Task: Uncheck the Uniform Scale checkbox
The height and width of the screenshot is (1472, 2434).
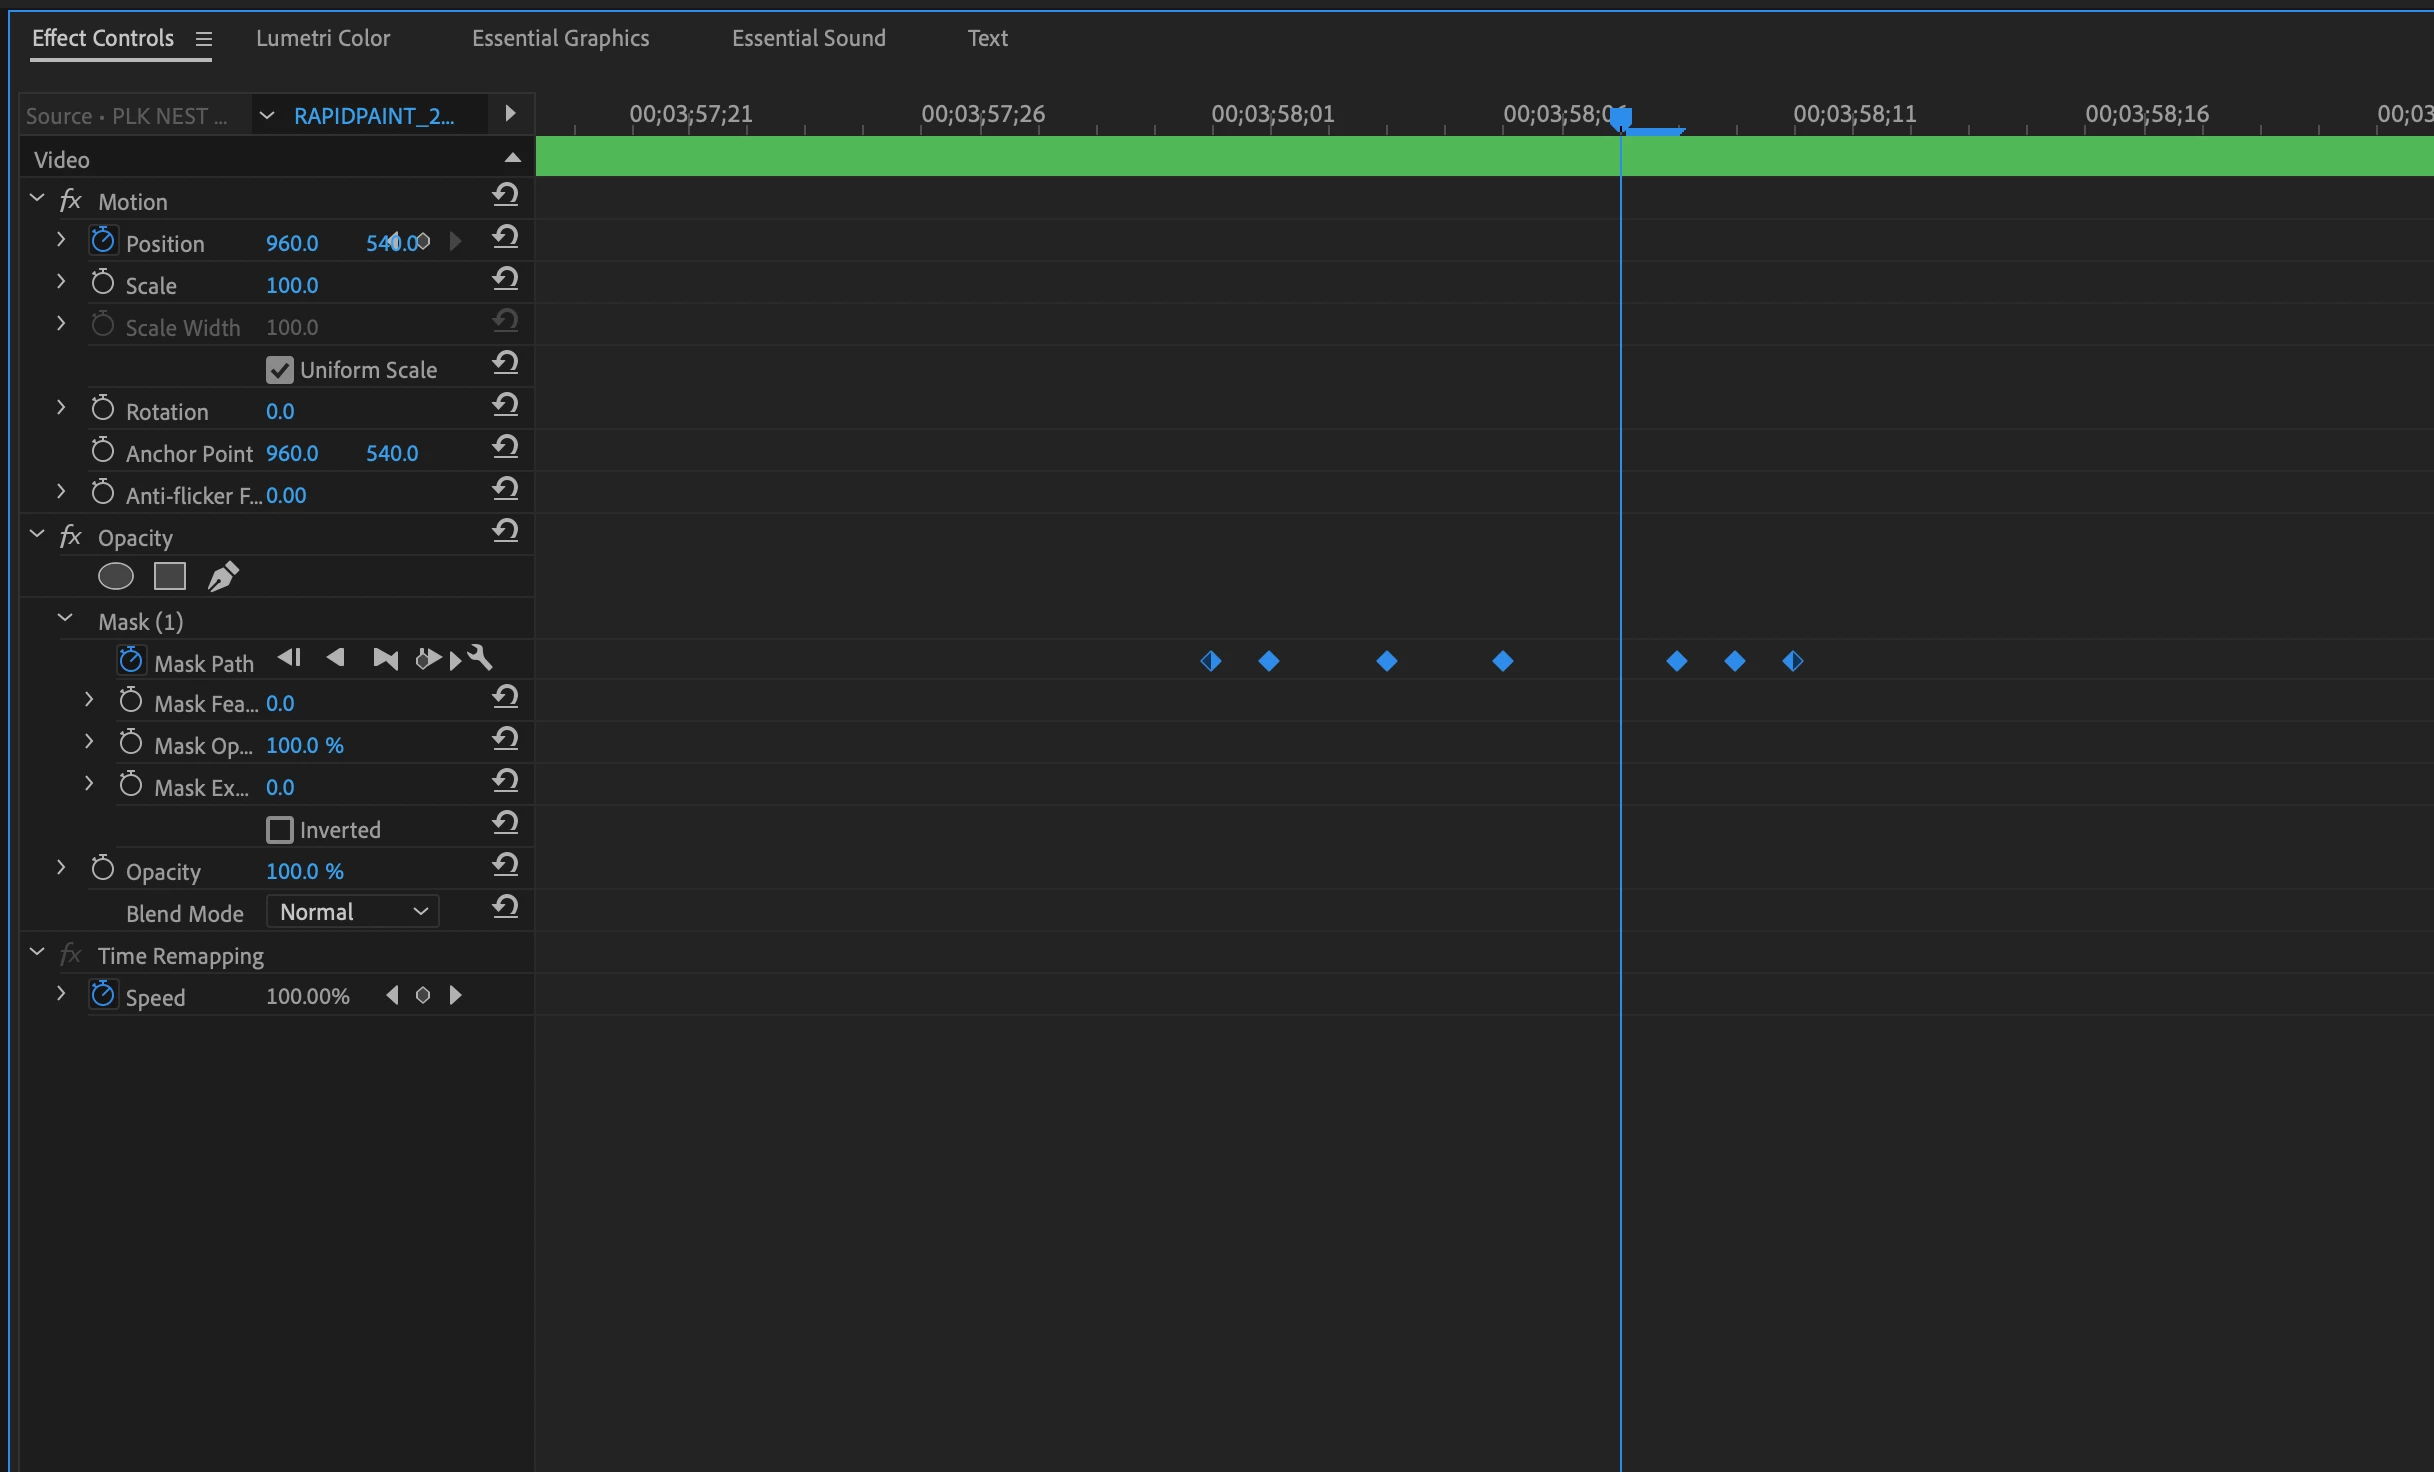Action: [280, 370]
